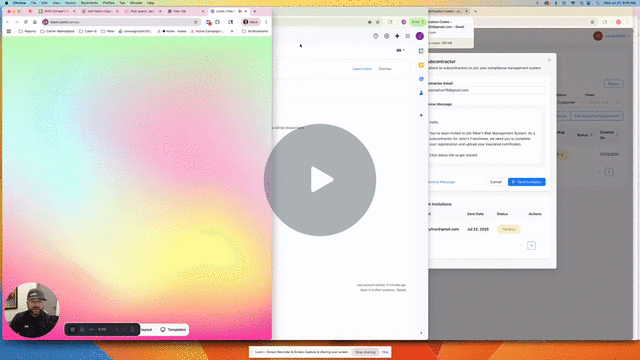Open Contacts icon in Gmail side panel
The width and height of the screenshot is (640, 360).
421,93
